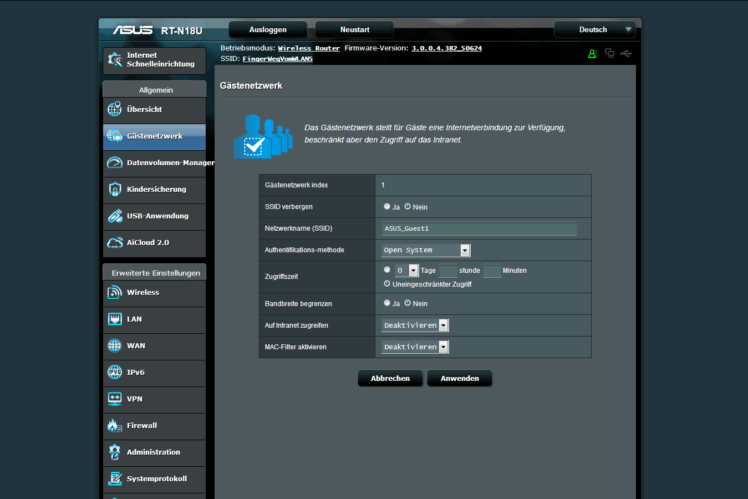Click the stunde input field
Screen dimensions: 748x499
[447, 271]
